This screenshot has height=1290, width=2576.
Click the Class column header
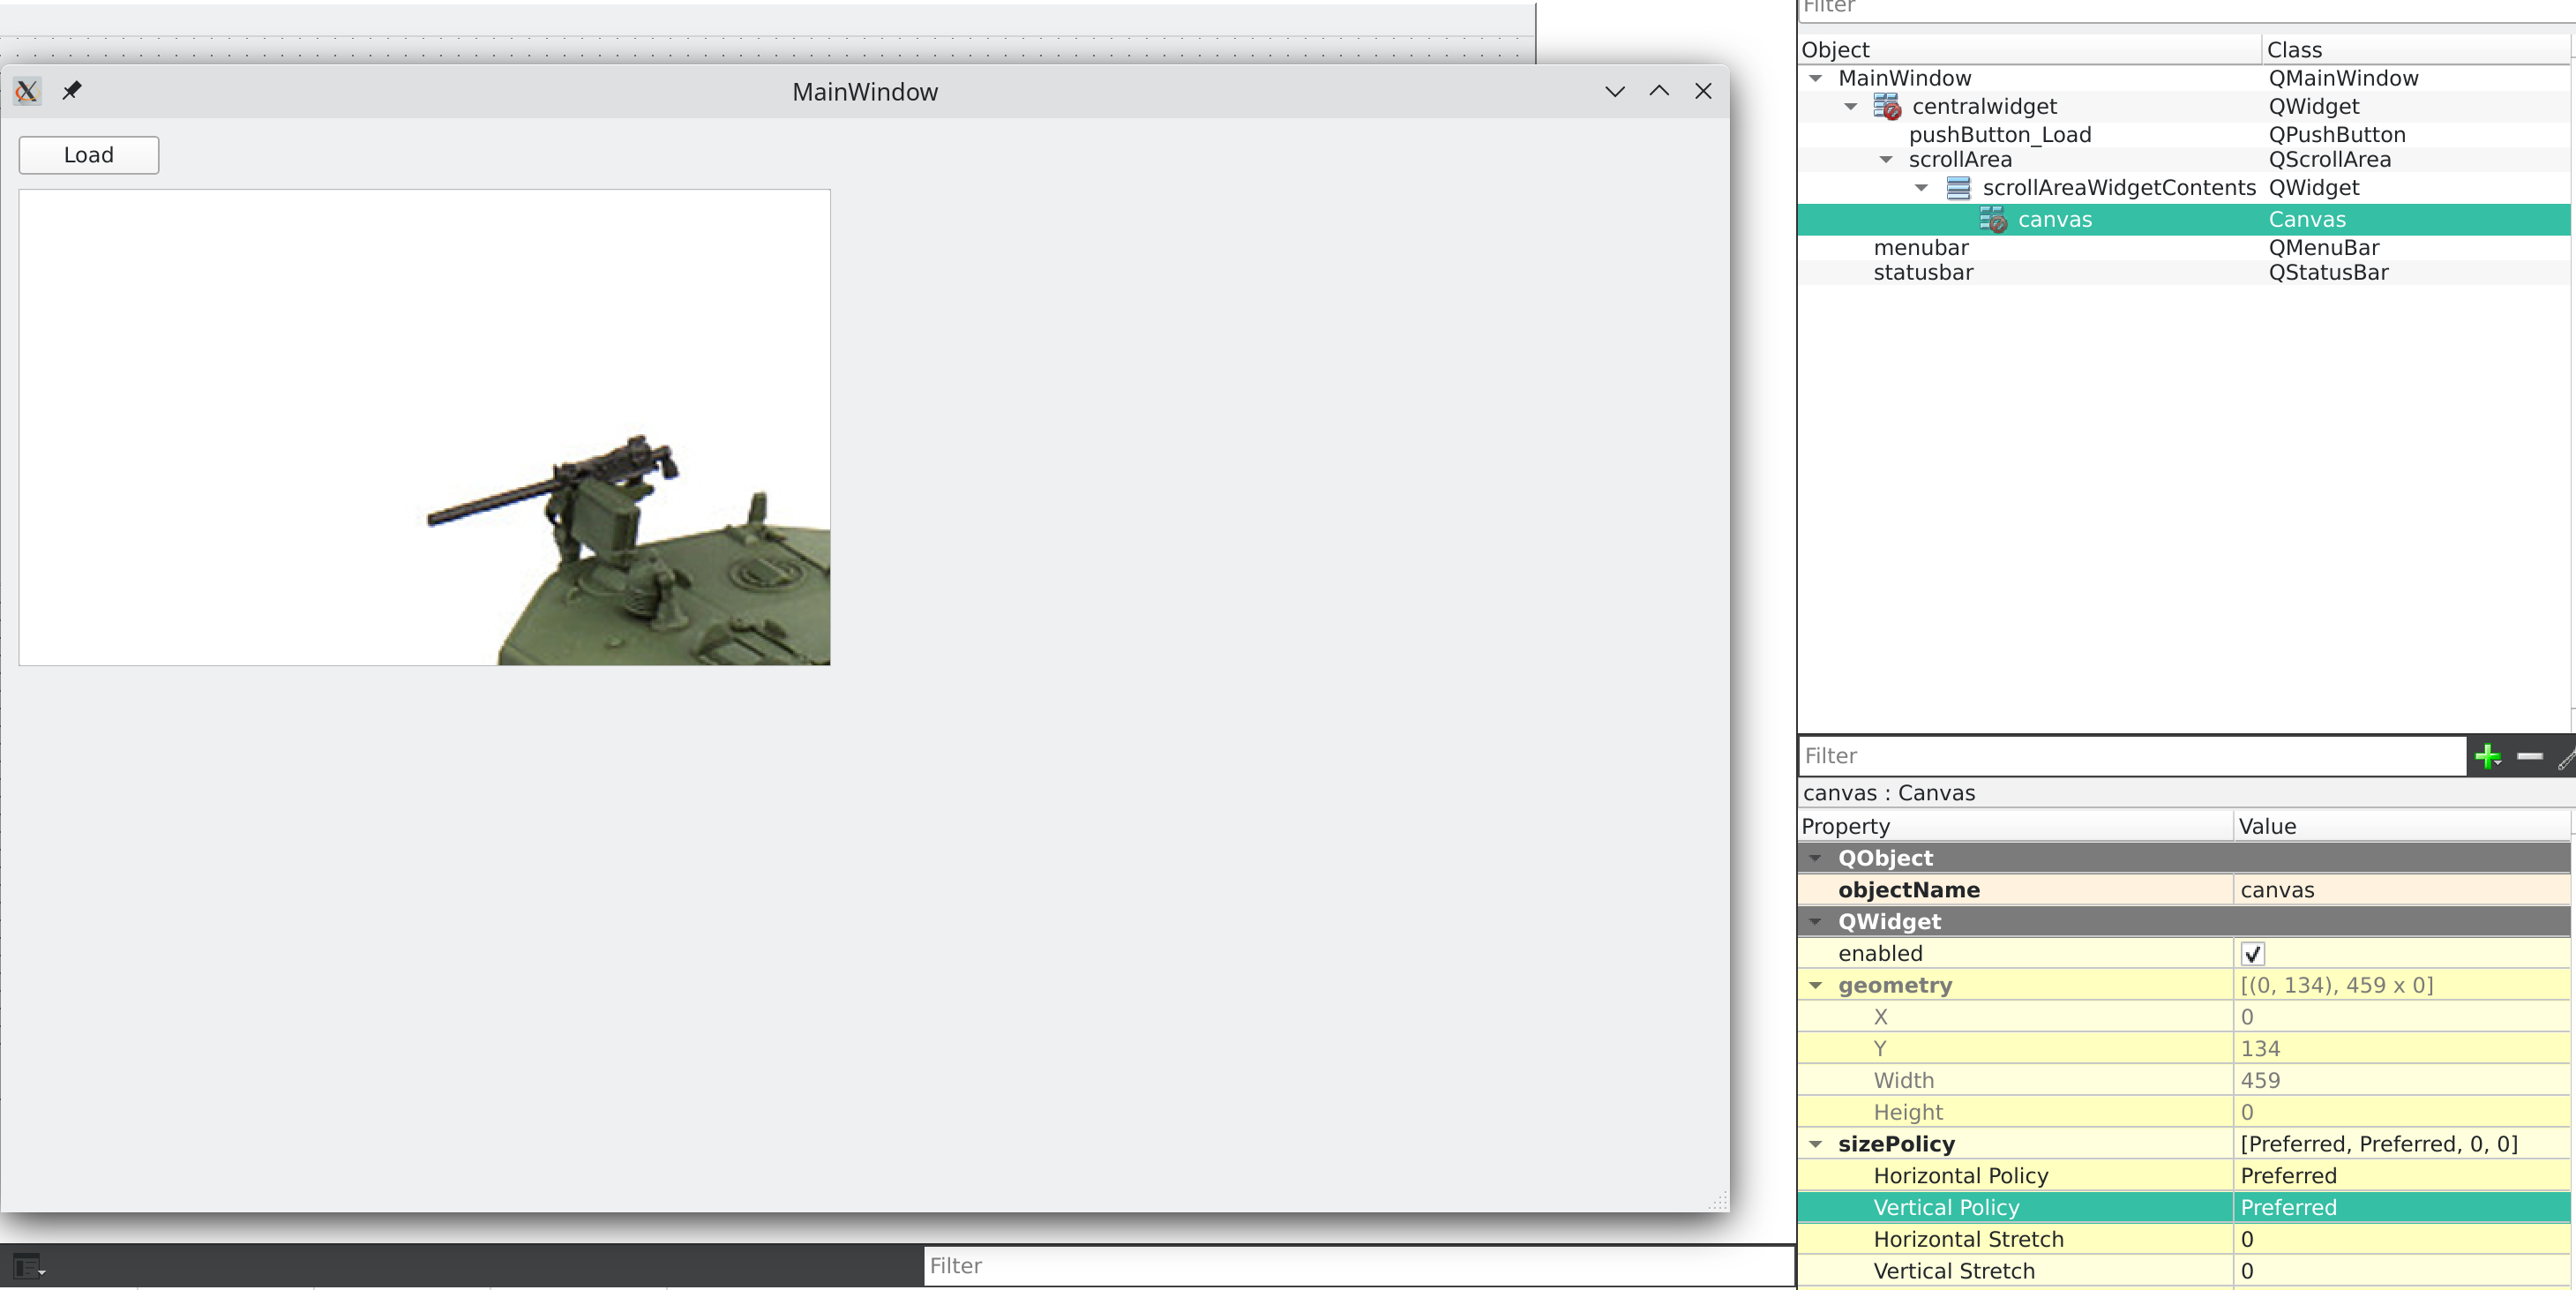[2416, 49]
